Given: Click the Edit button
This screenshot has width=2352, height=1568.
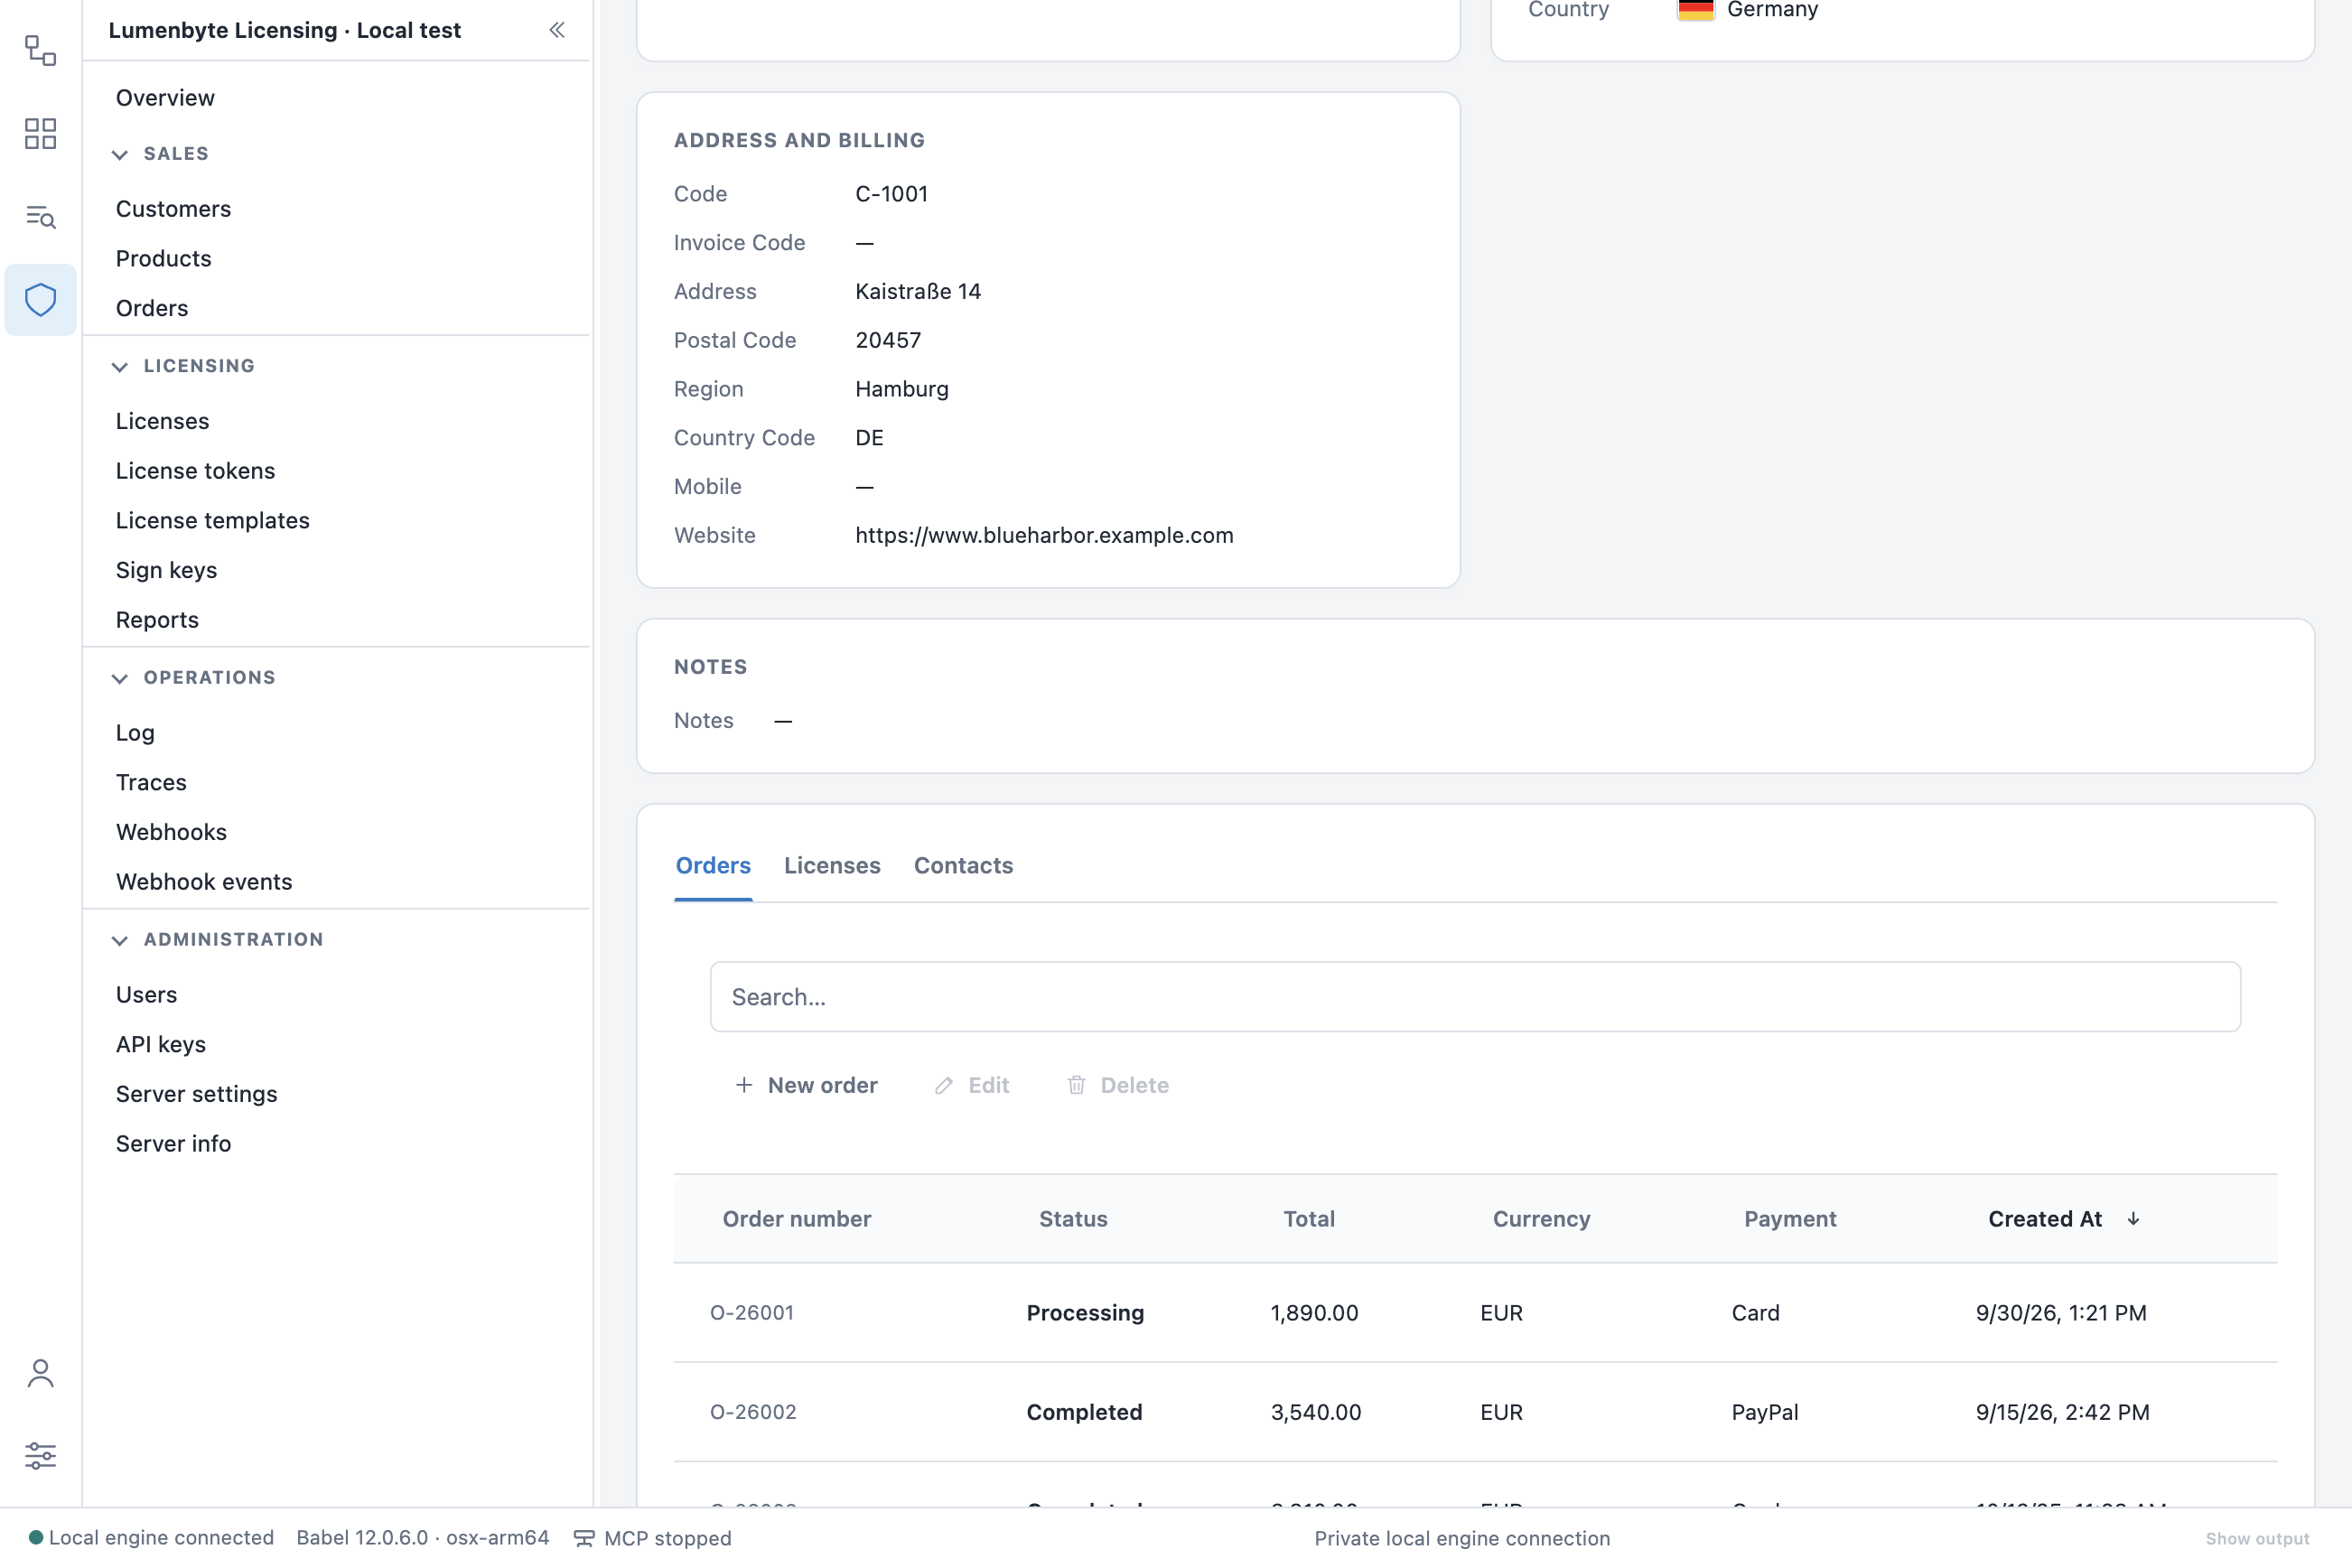Looking at the screenshot, I should 972,1085.
